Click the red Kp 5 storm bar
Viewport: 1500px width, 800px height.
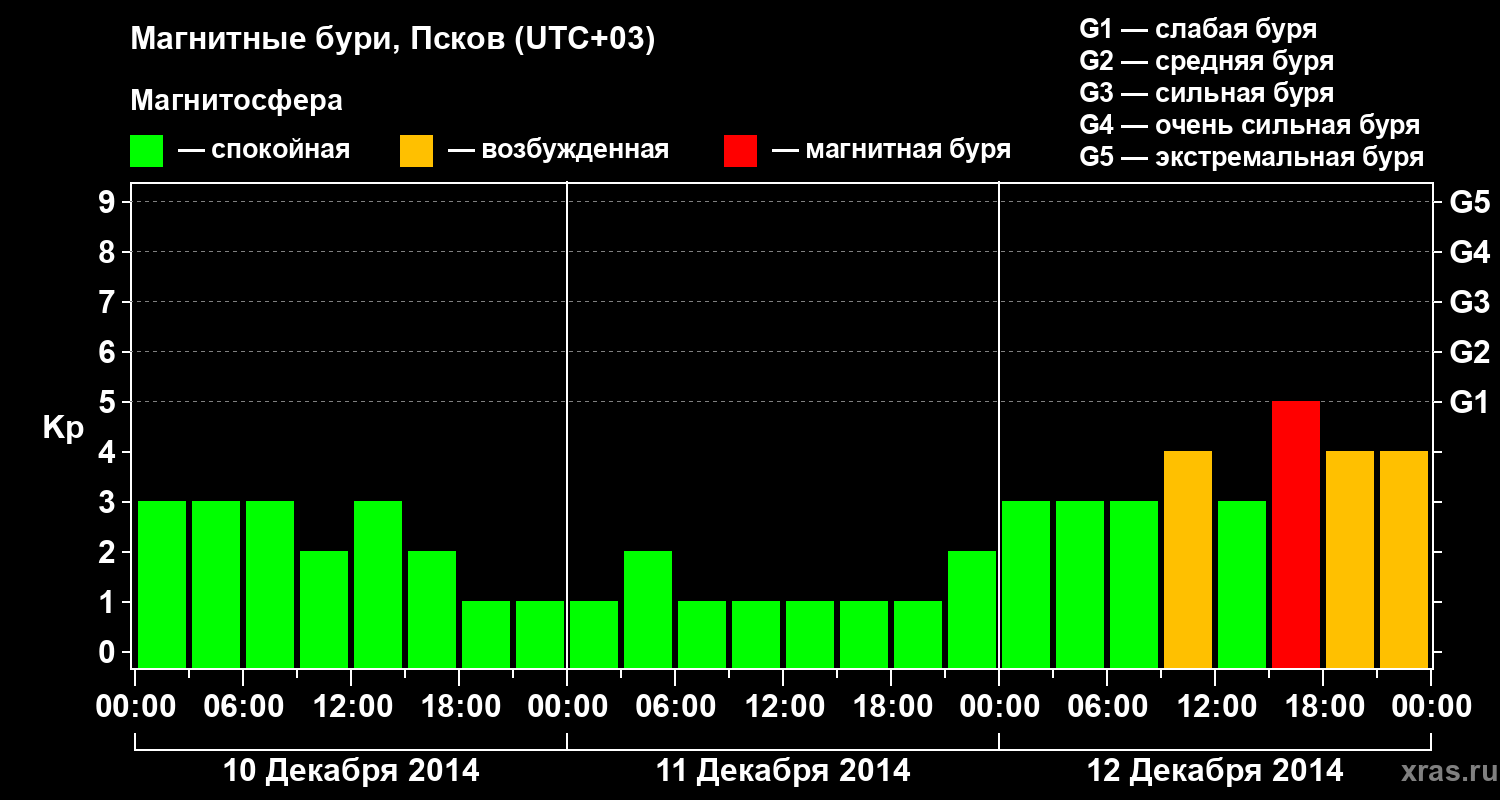pyautogui.click(x=1296, y=534)
